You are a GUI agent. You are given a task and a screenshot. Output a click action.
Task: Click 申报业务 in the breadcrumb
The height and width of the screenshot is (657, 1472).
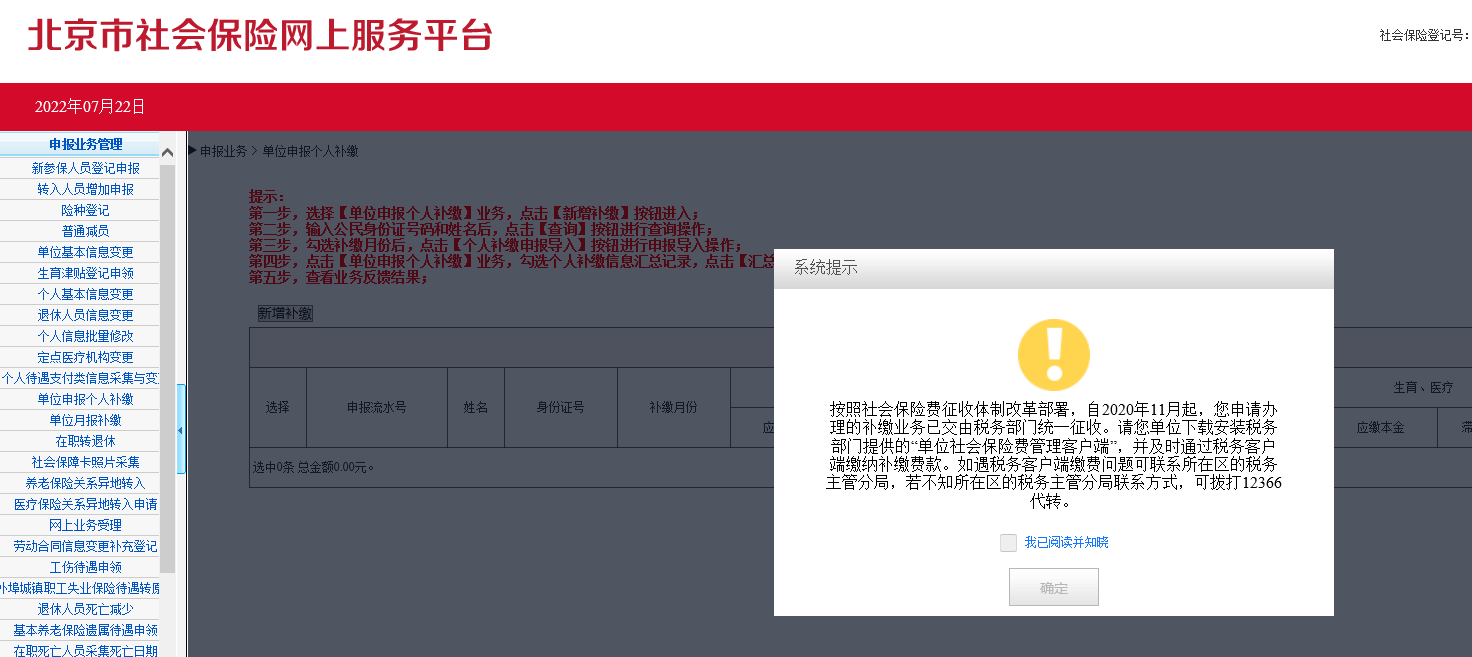[223, 151]
